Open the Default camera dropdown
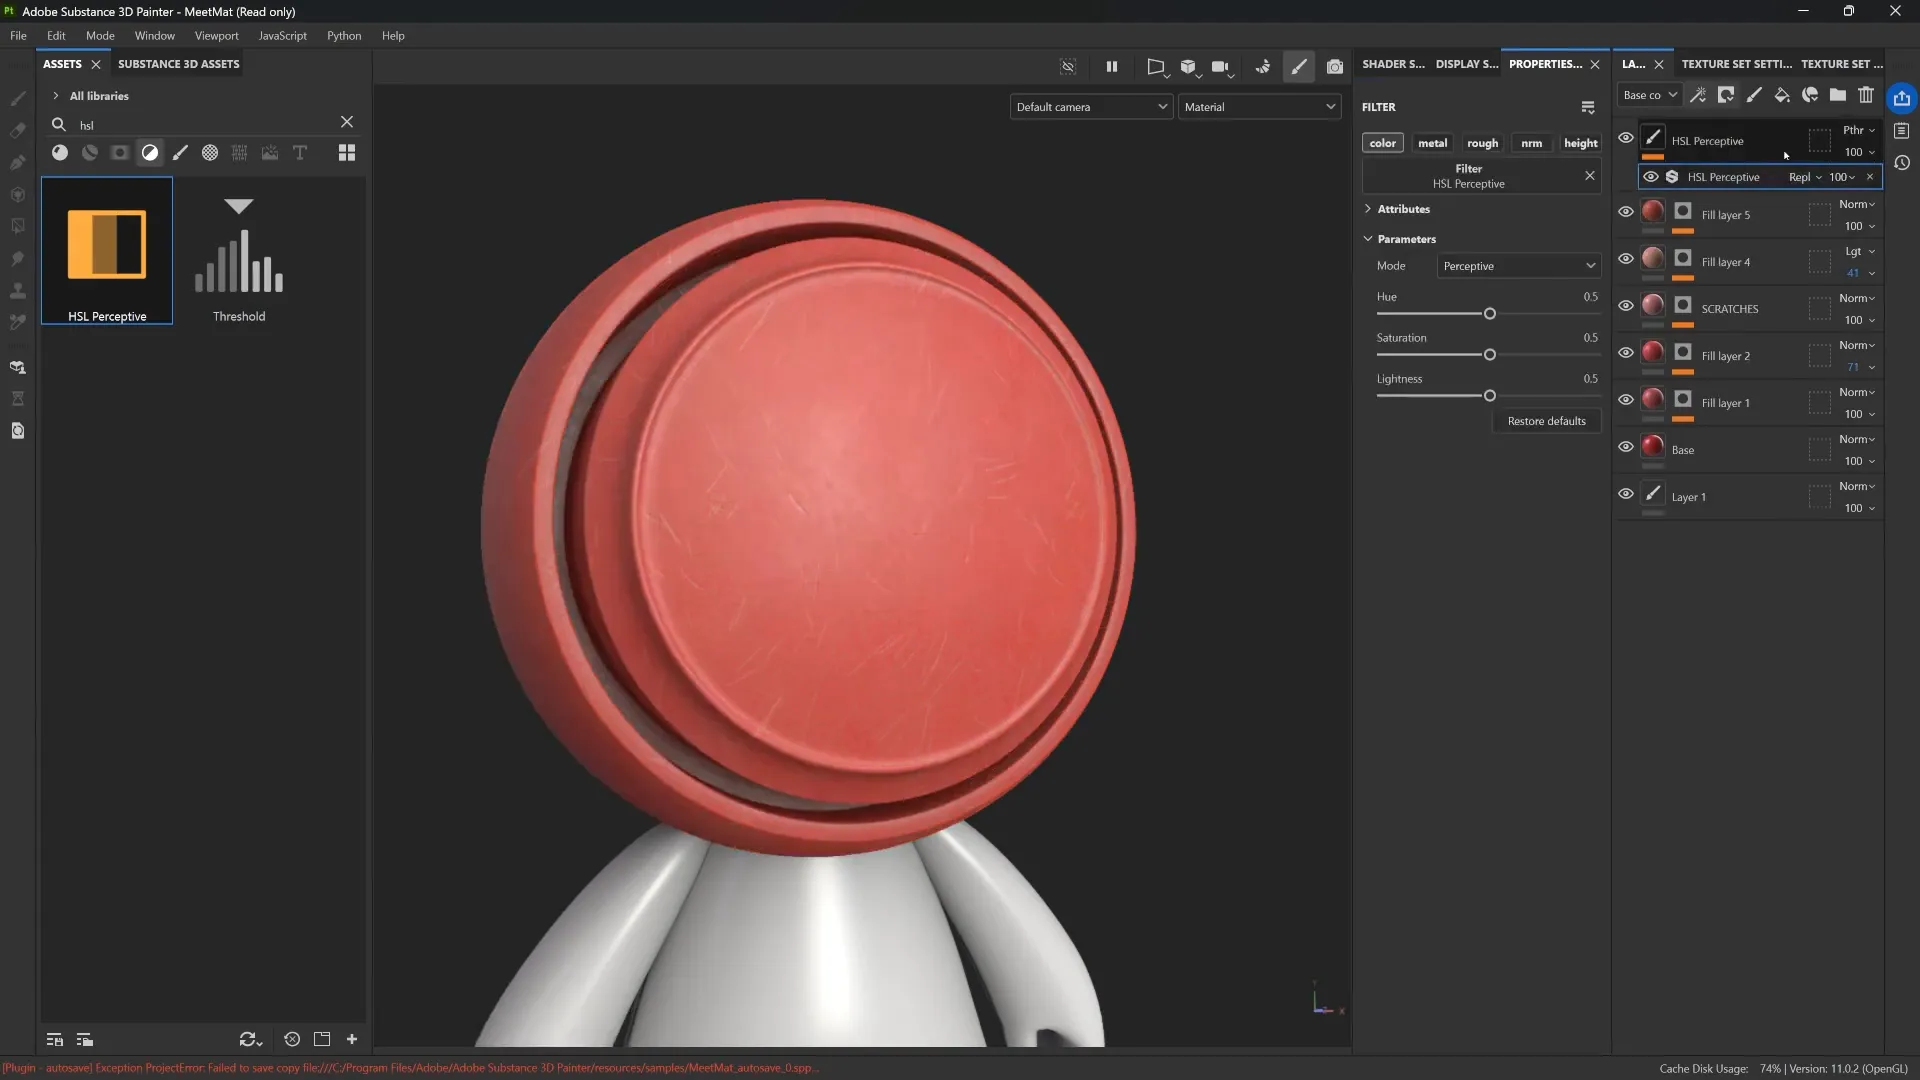1920x1080 pixels. point(1091,107)
